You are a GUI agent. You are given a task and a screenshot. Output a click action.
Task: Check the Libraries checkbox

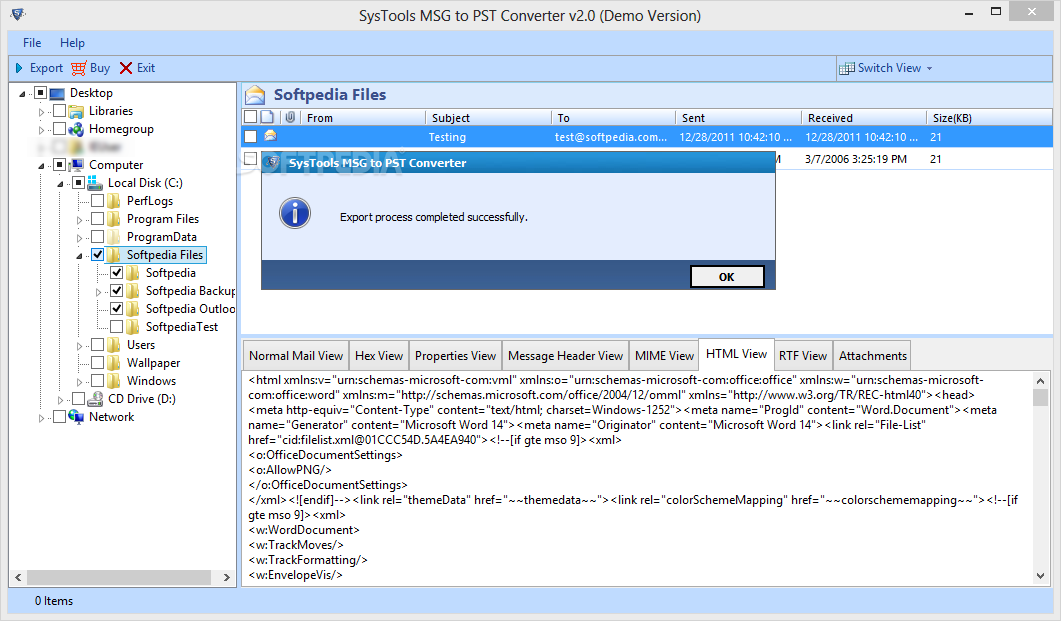pos(60,111)
